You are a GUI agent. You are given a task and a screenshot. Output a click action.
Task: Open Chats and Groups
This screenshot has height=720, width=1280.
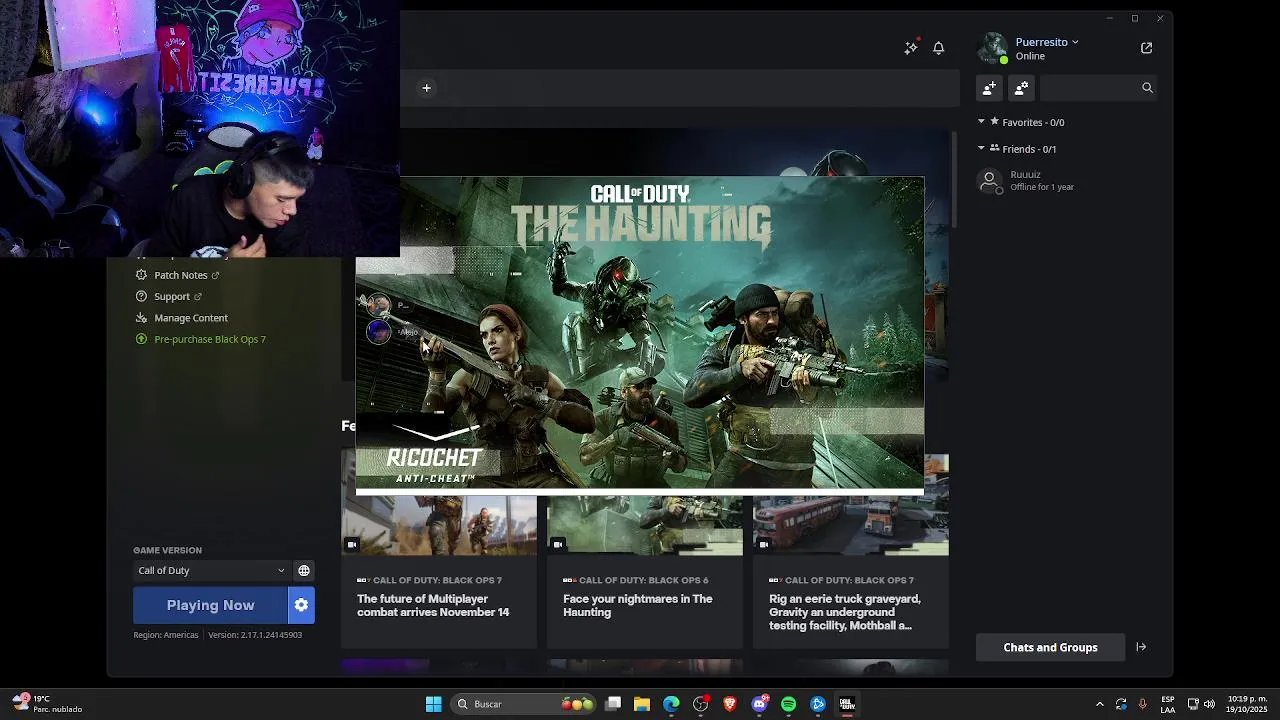click(x=1050, y=647)
